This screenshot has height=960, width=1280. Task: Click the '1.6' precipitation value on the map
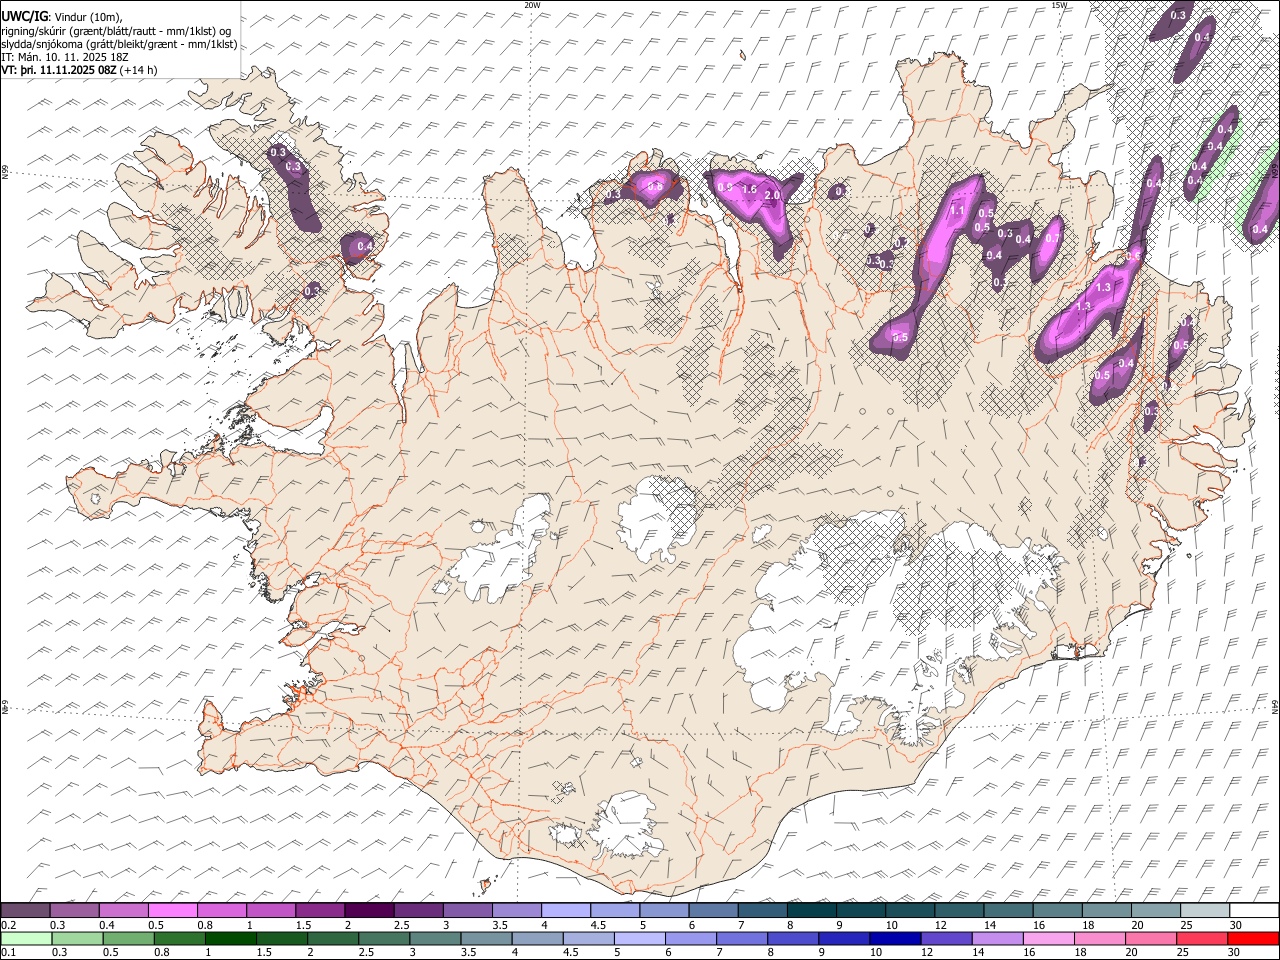748,189
